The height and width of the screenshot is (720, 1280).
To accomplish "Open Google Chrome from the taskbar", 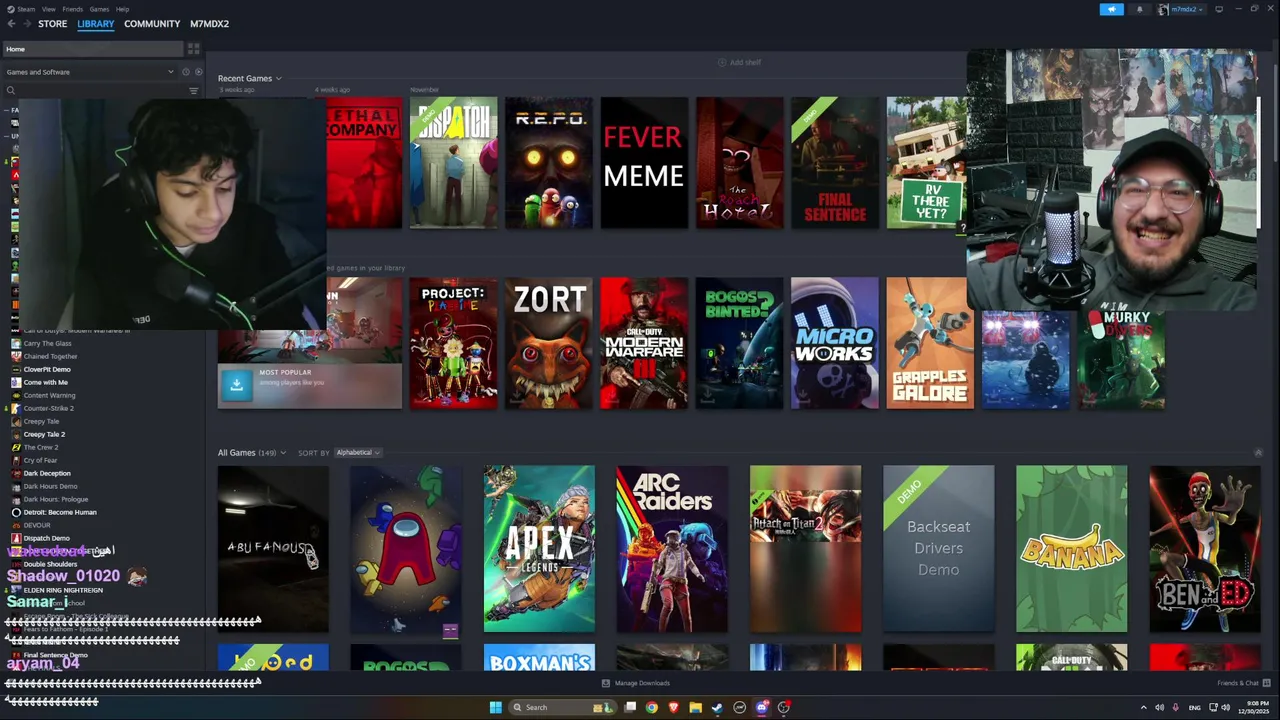I will 652,707.
